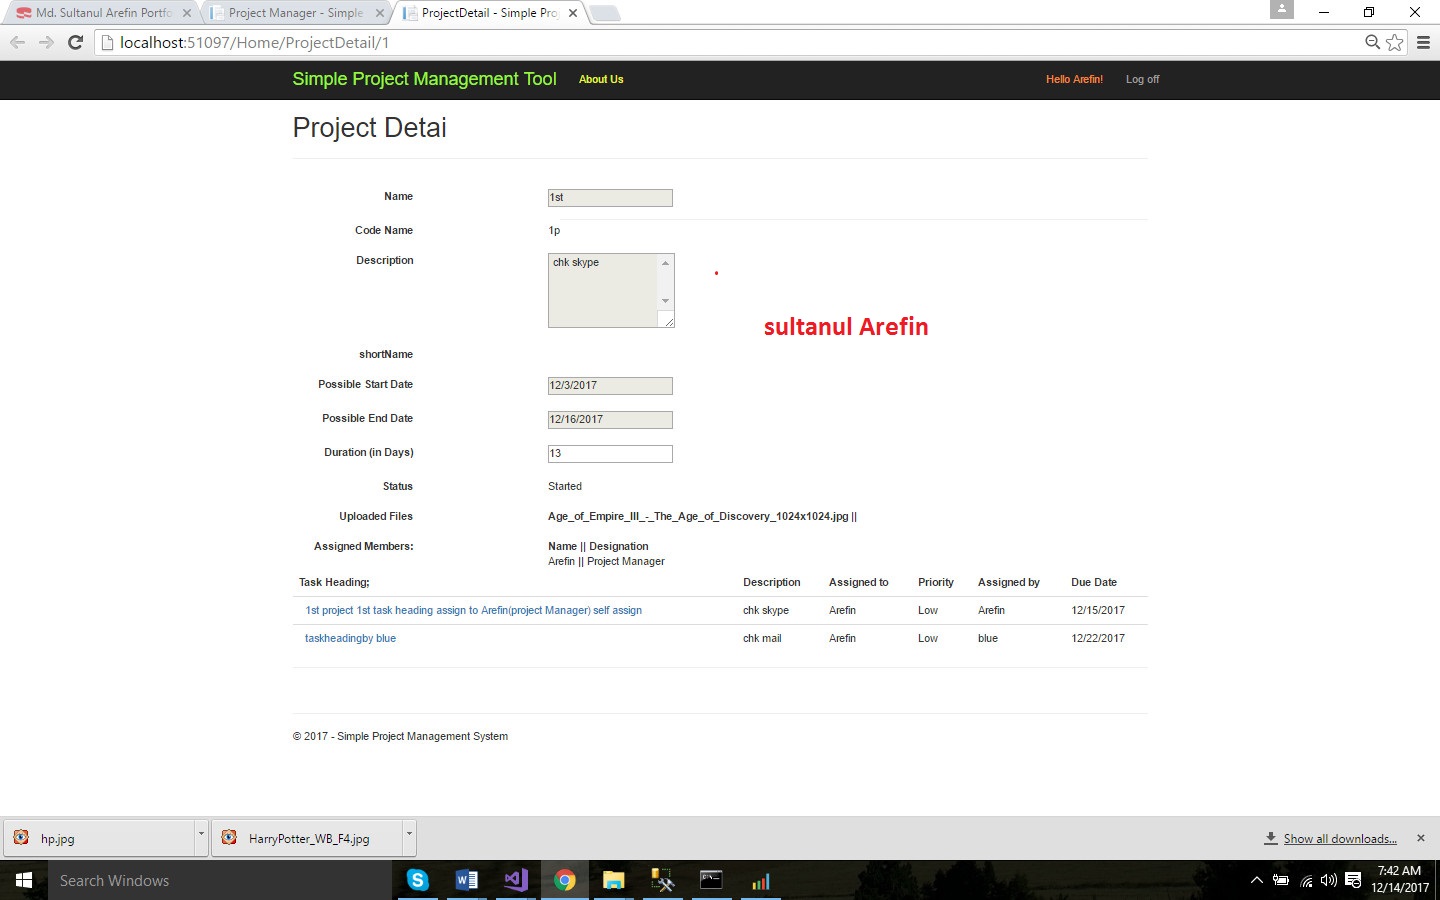This screenshot has width=1440, height=900.
Task: Expand options for hp.jpg download
Action: 201,834
